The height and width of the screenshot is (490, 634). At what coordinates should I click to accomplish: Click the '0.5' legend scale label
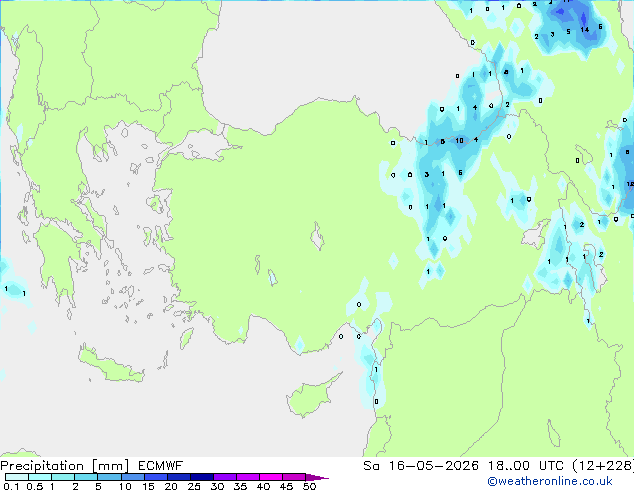click(x=34, y=486)
